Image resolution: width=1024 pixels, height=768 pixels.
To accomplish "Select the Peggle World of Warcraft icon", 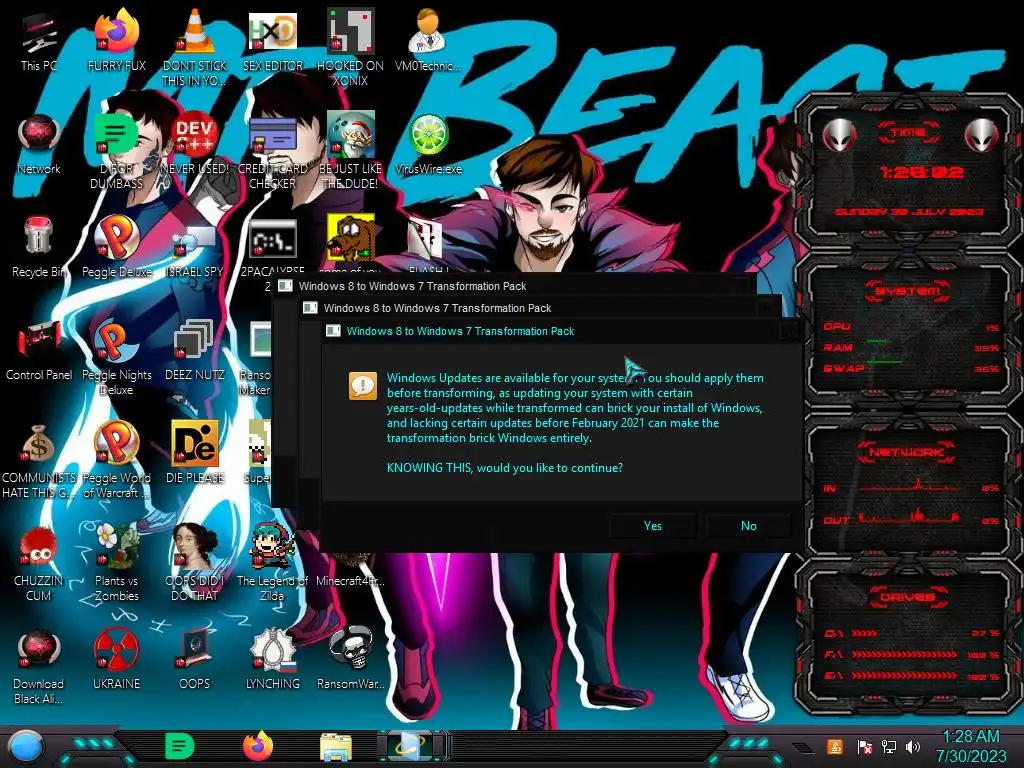I will 117,460.
